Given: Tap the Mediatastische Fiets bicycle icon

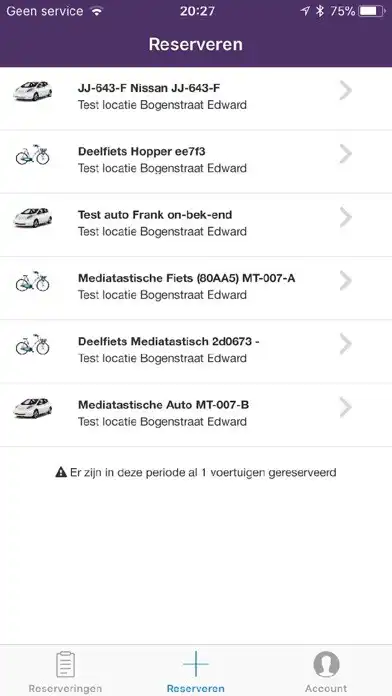Looking at the screenshot, I should click(x=32, y=281).
